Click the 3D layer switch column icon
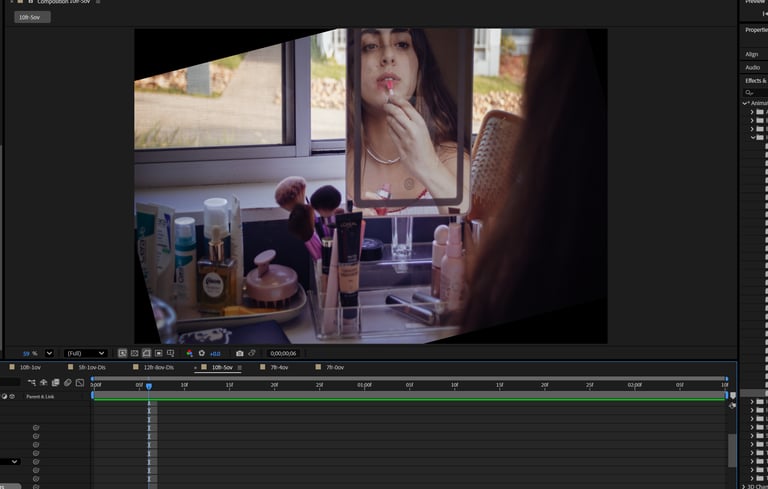 (12, 396)
